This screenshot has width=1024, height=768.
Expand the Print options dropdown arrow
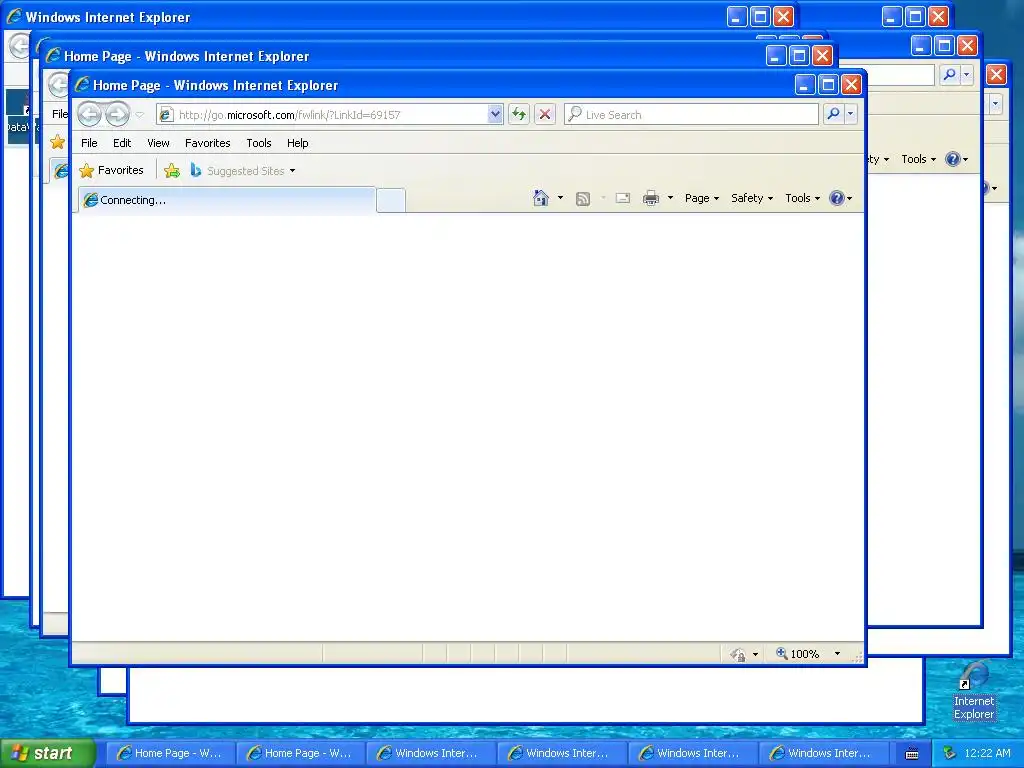point(670,198)
